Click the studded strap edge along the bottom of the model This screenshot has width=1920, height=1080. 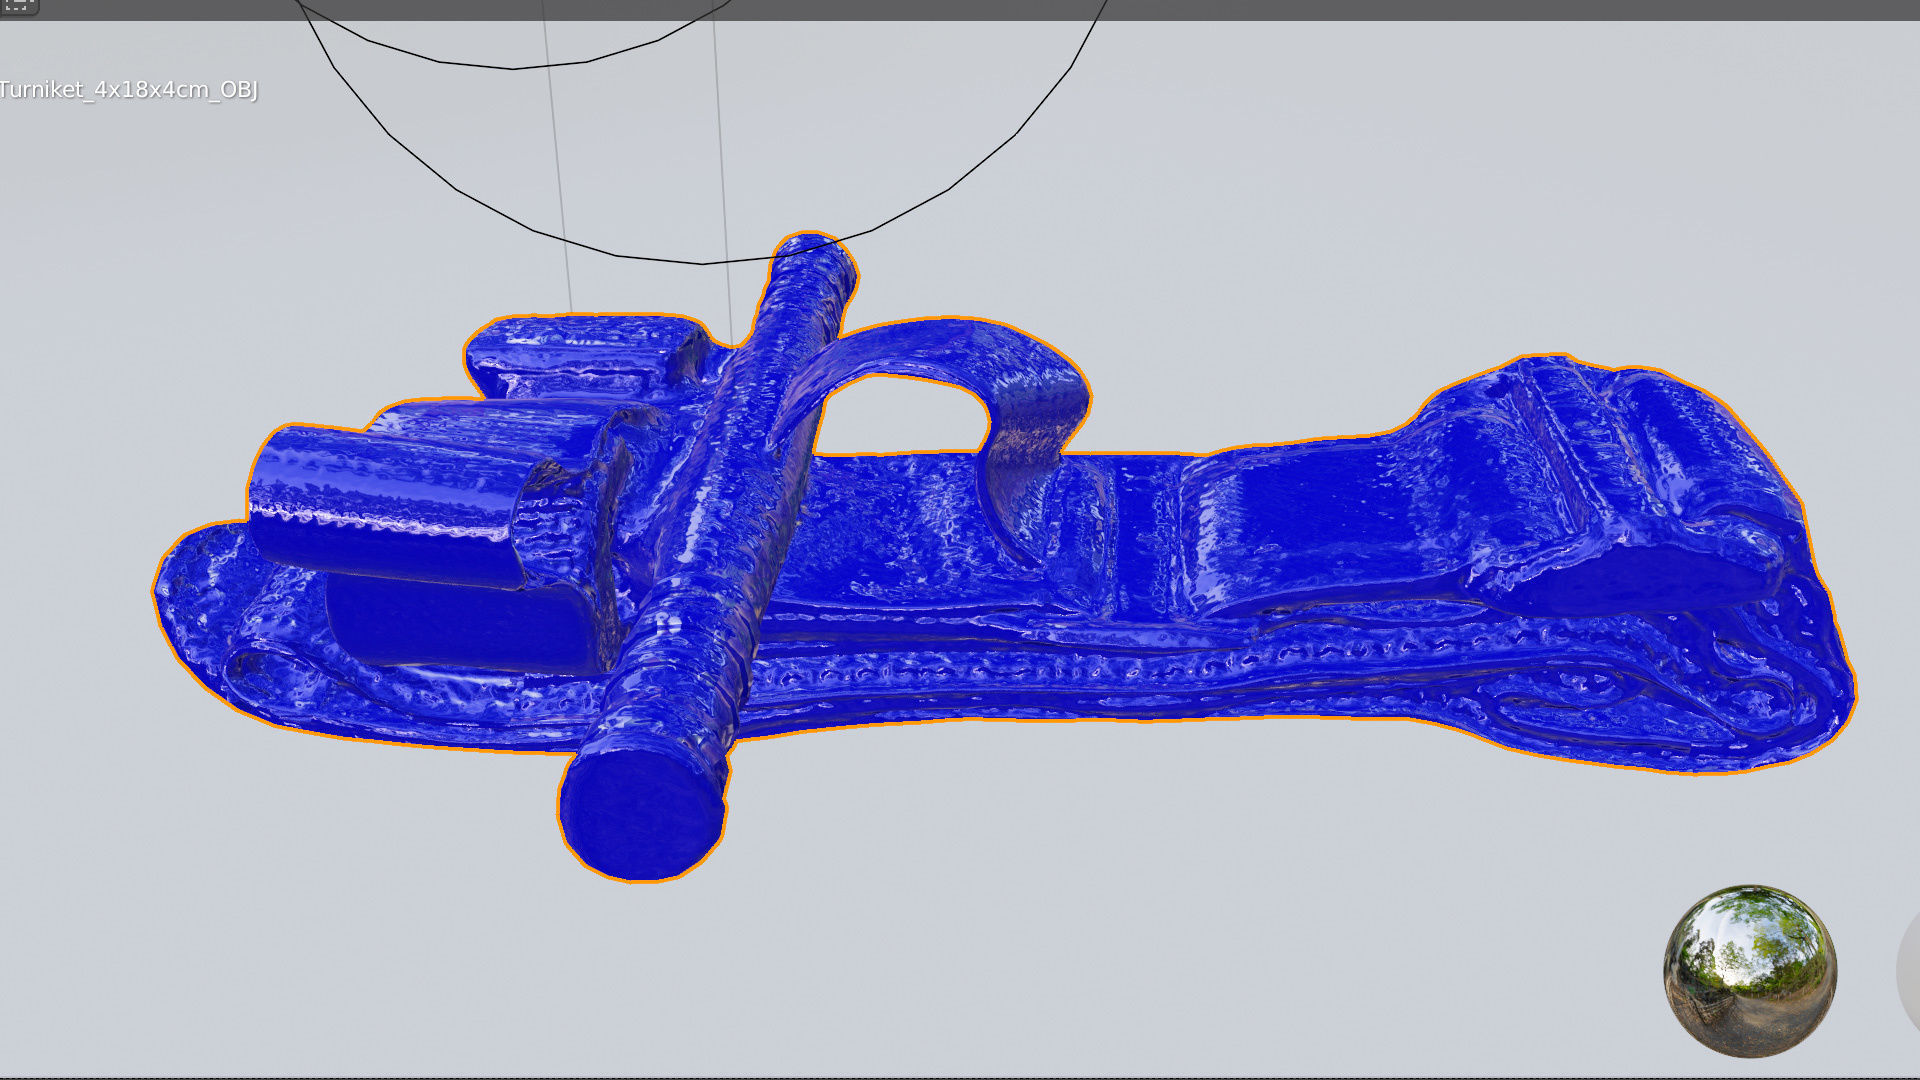click(1000, 670)
